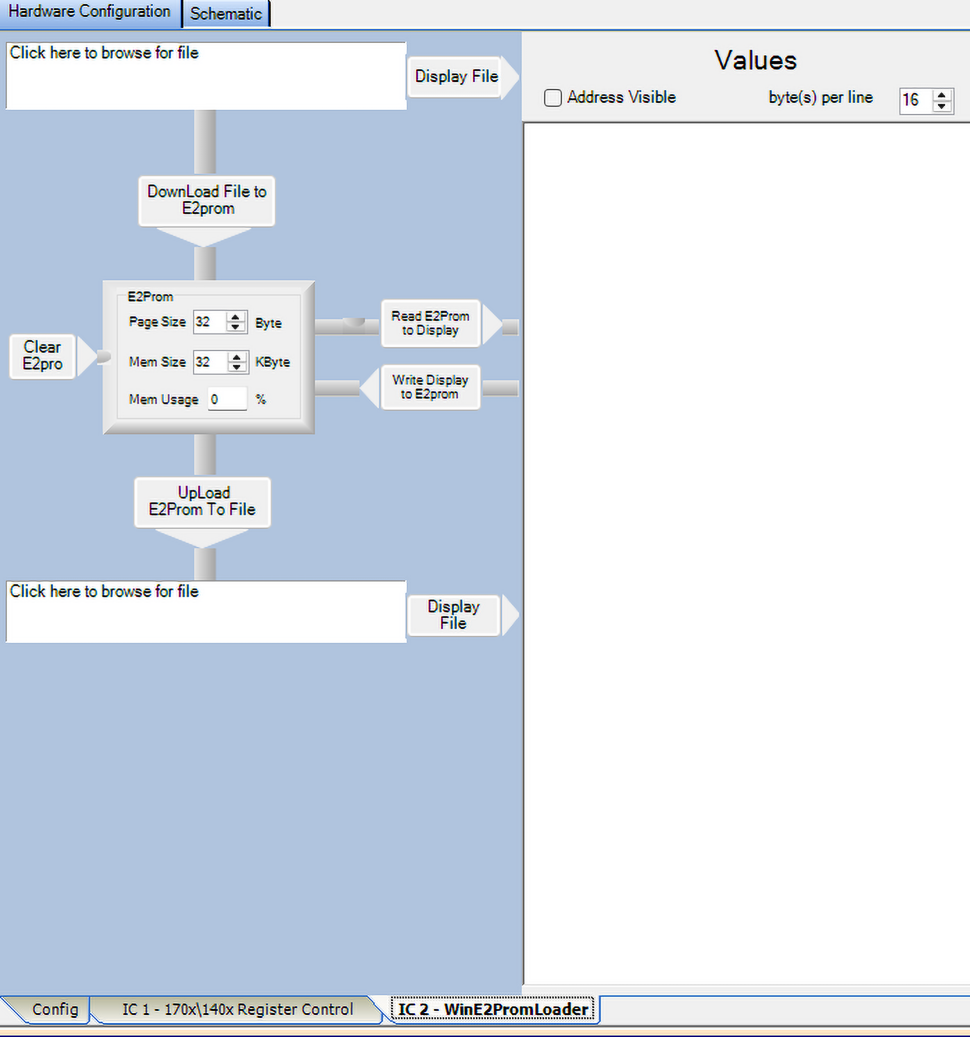This screenshot has height=1037, width=970.
Task: Click the Mem Usage percentage field
Action: pos(227,399)
